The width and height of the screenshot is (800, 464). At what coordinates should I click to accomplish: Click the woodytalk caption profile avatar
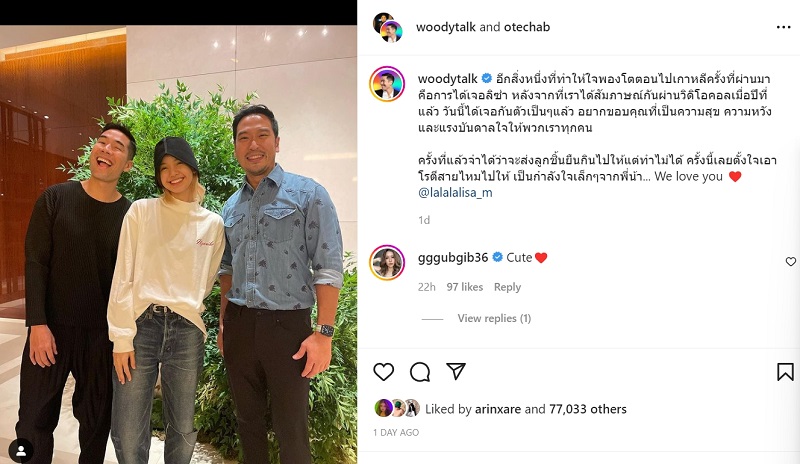[387, 84]
